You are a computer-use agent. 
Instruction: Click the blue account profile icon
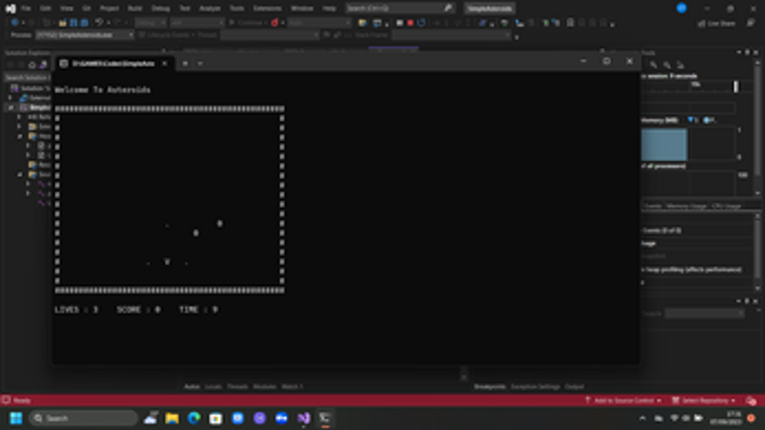click(x=682, y=8)
